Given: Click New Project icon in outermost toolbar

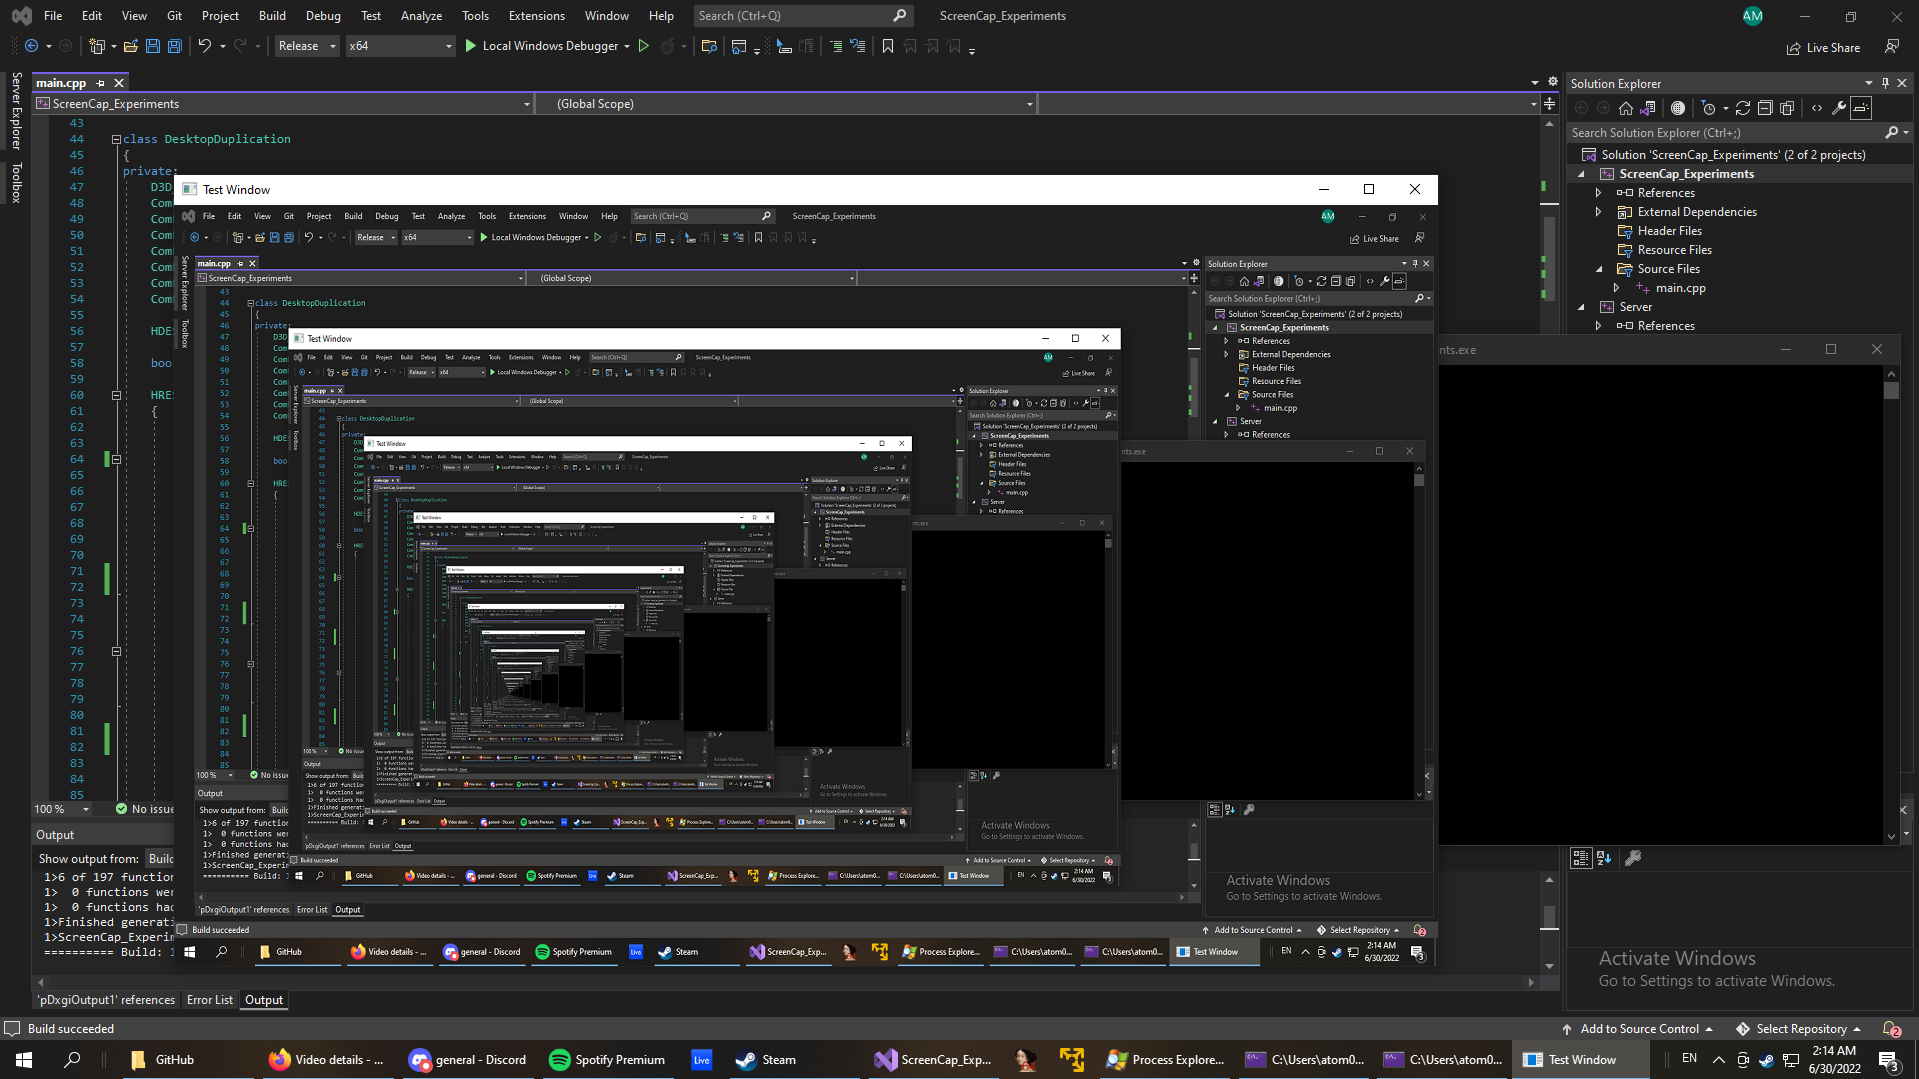Looking at the screenshot, I should 97,46.
